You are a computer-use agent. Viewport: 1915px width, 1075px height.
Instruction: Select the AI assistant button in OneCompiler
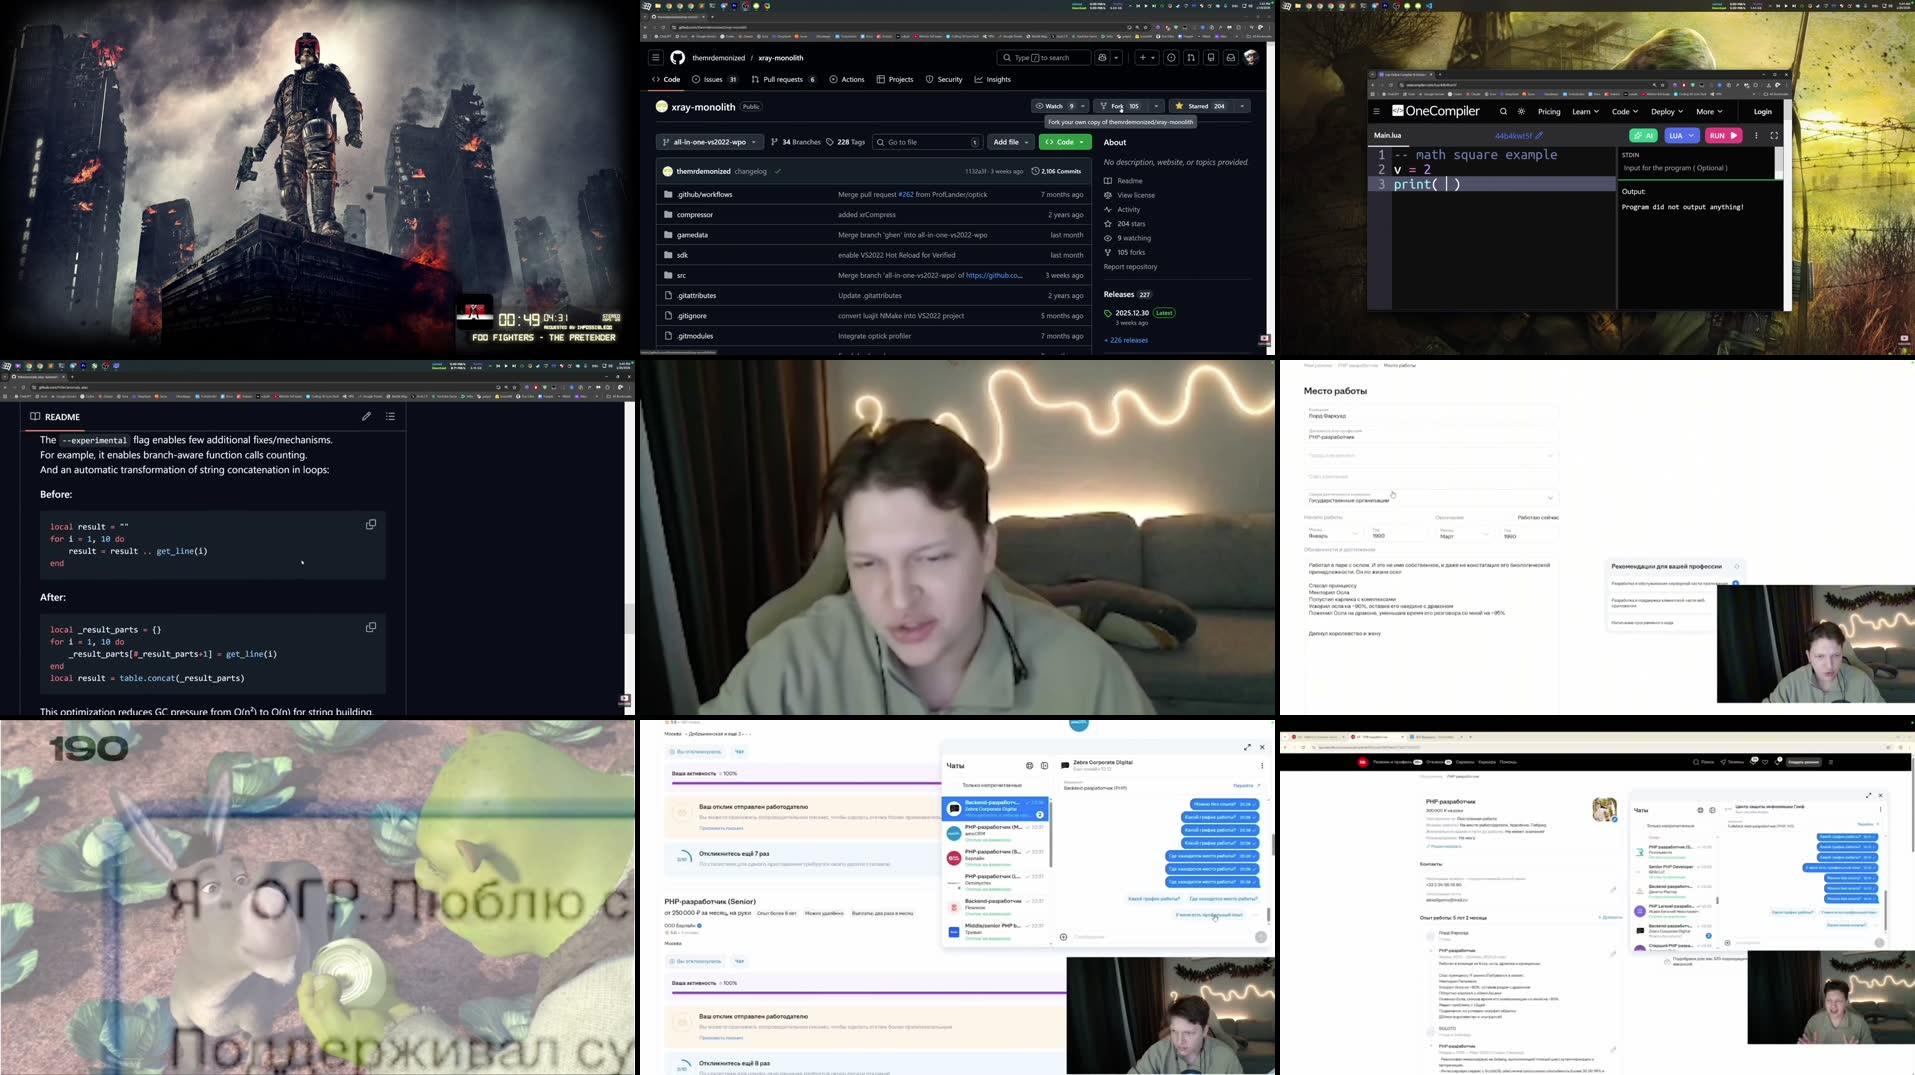(x=1645, y=135)
